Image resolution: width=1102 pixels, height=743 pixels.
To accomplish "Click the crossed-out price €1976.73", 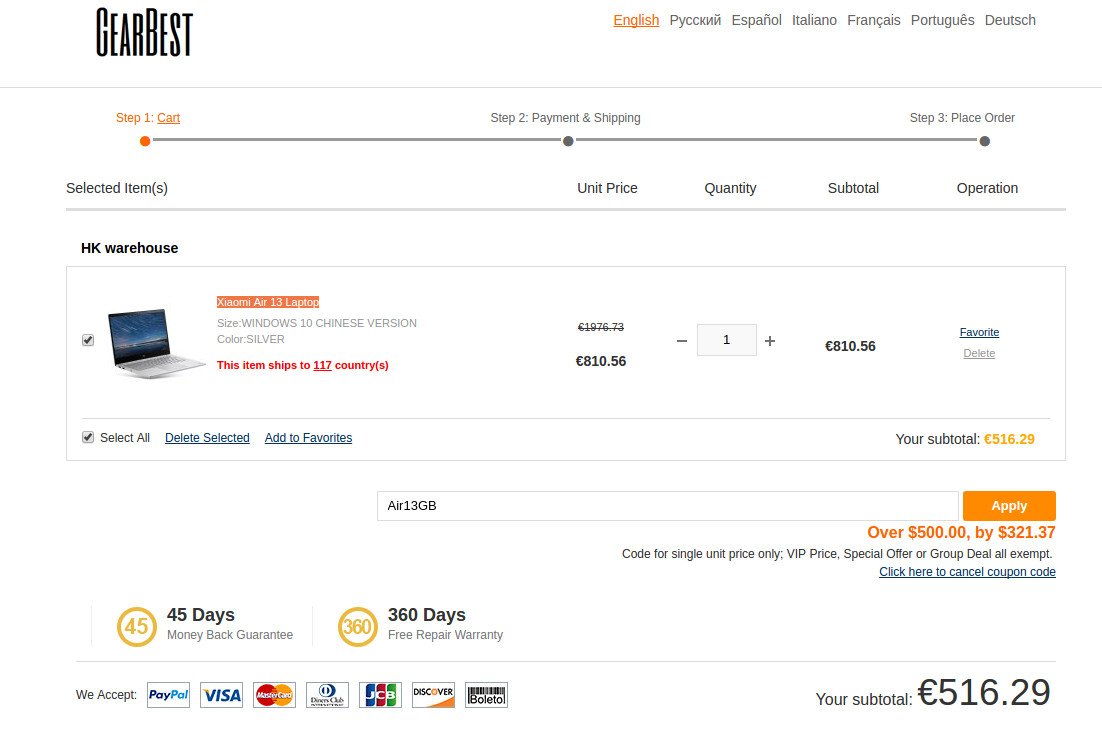I will (x=601, y=327).
